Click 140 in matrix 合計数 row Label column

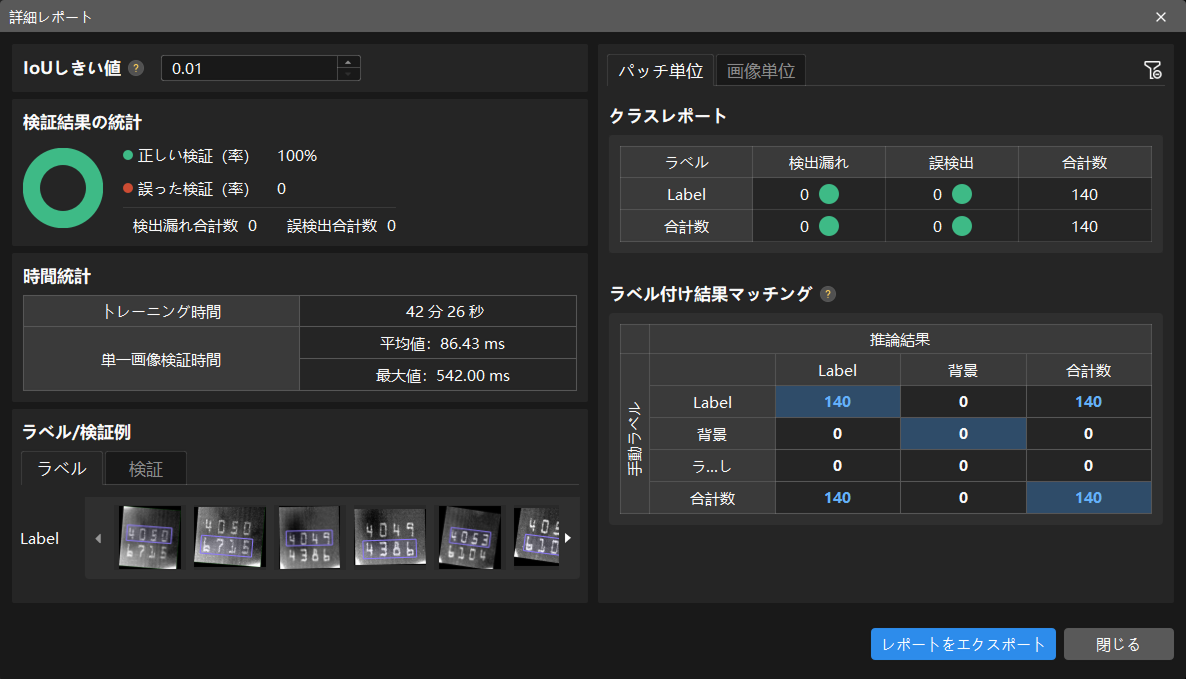coord(837,498)
